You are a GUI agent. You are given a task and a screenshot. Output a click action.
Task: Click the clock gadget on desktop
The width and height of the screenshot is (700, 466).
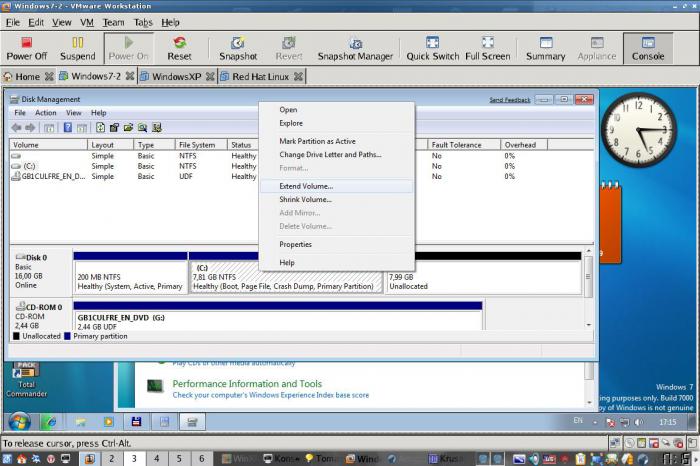click(638, 130)
